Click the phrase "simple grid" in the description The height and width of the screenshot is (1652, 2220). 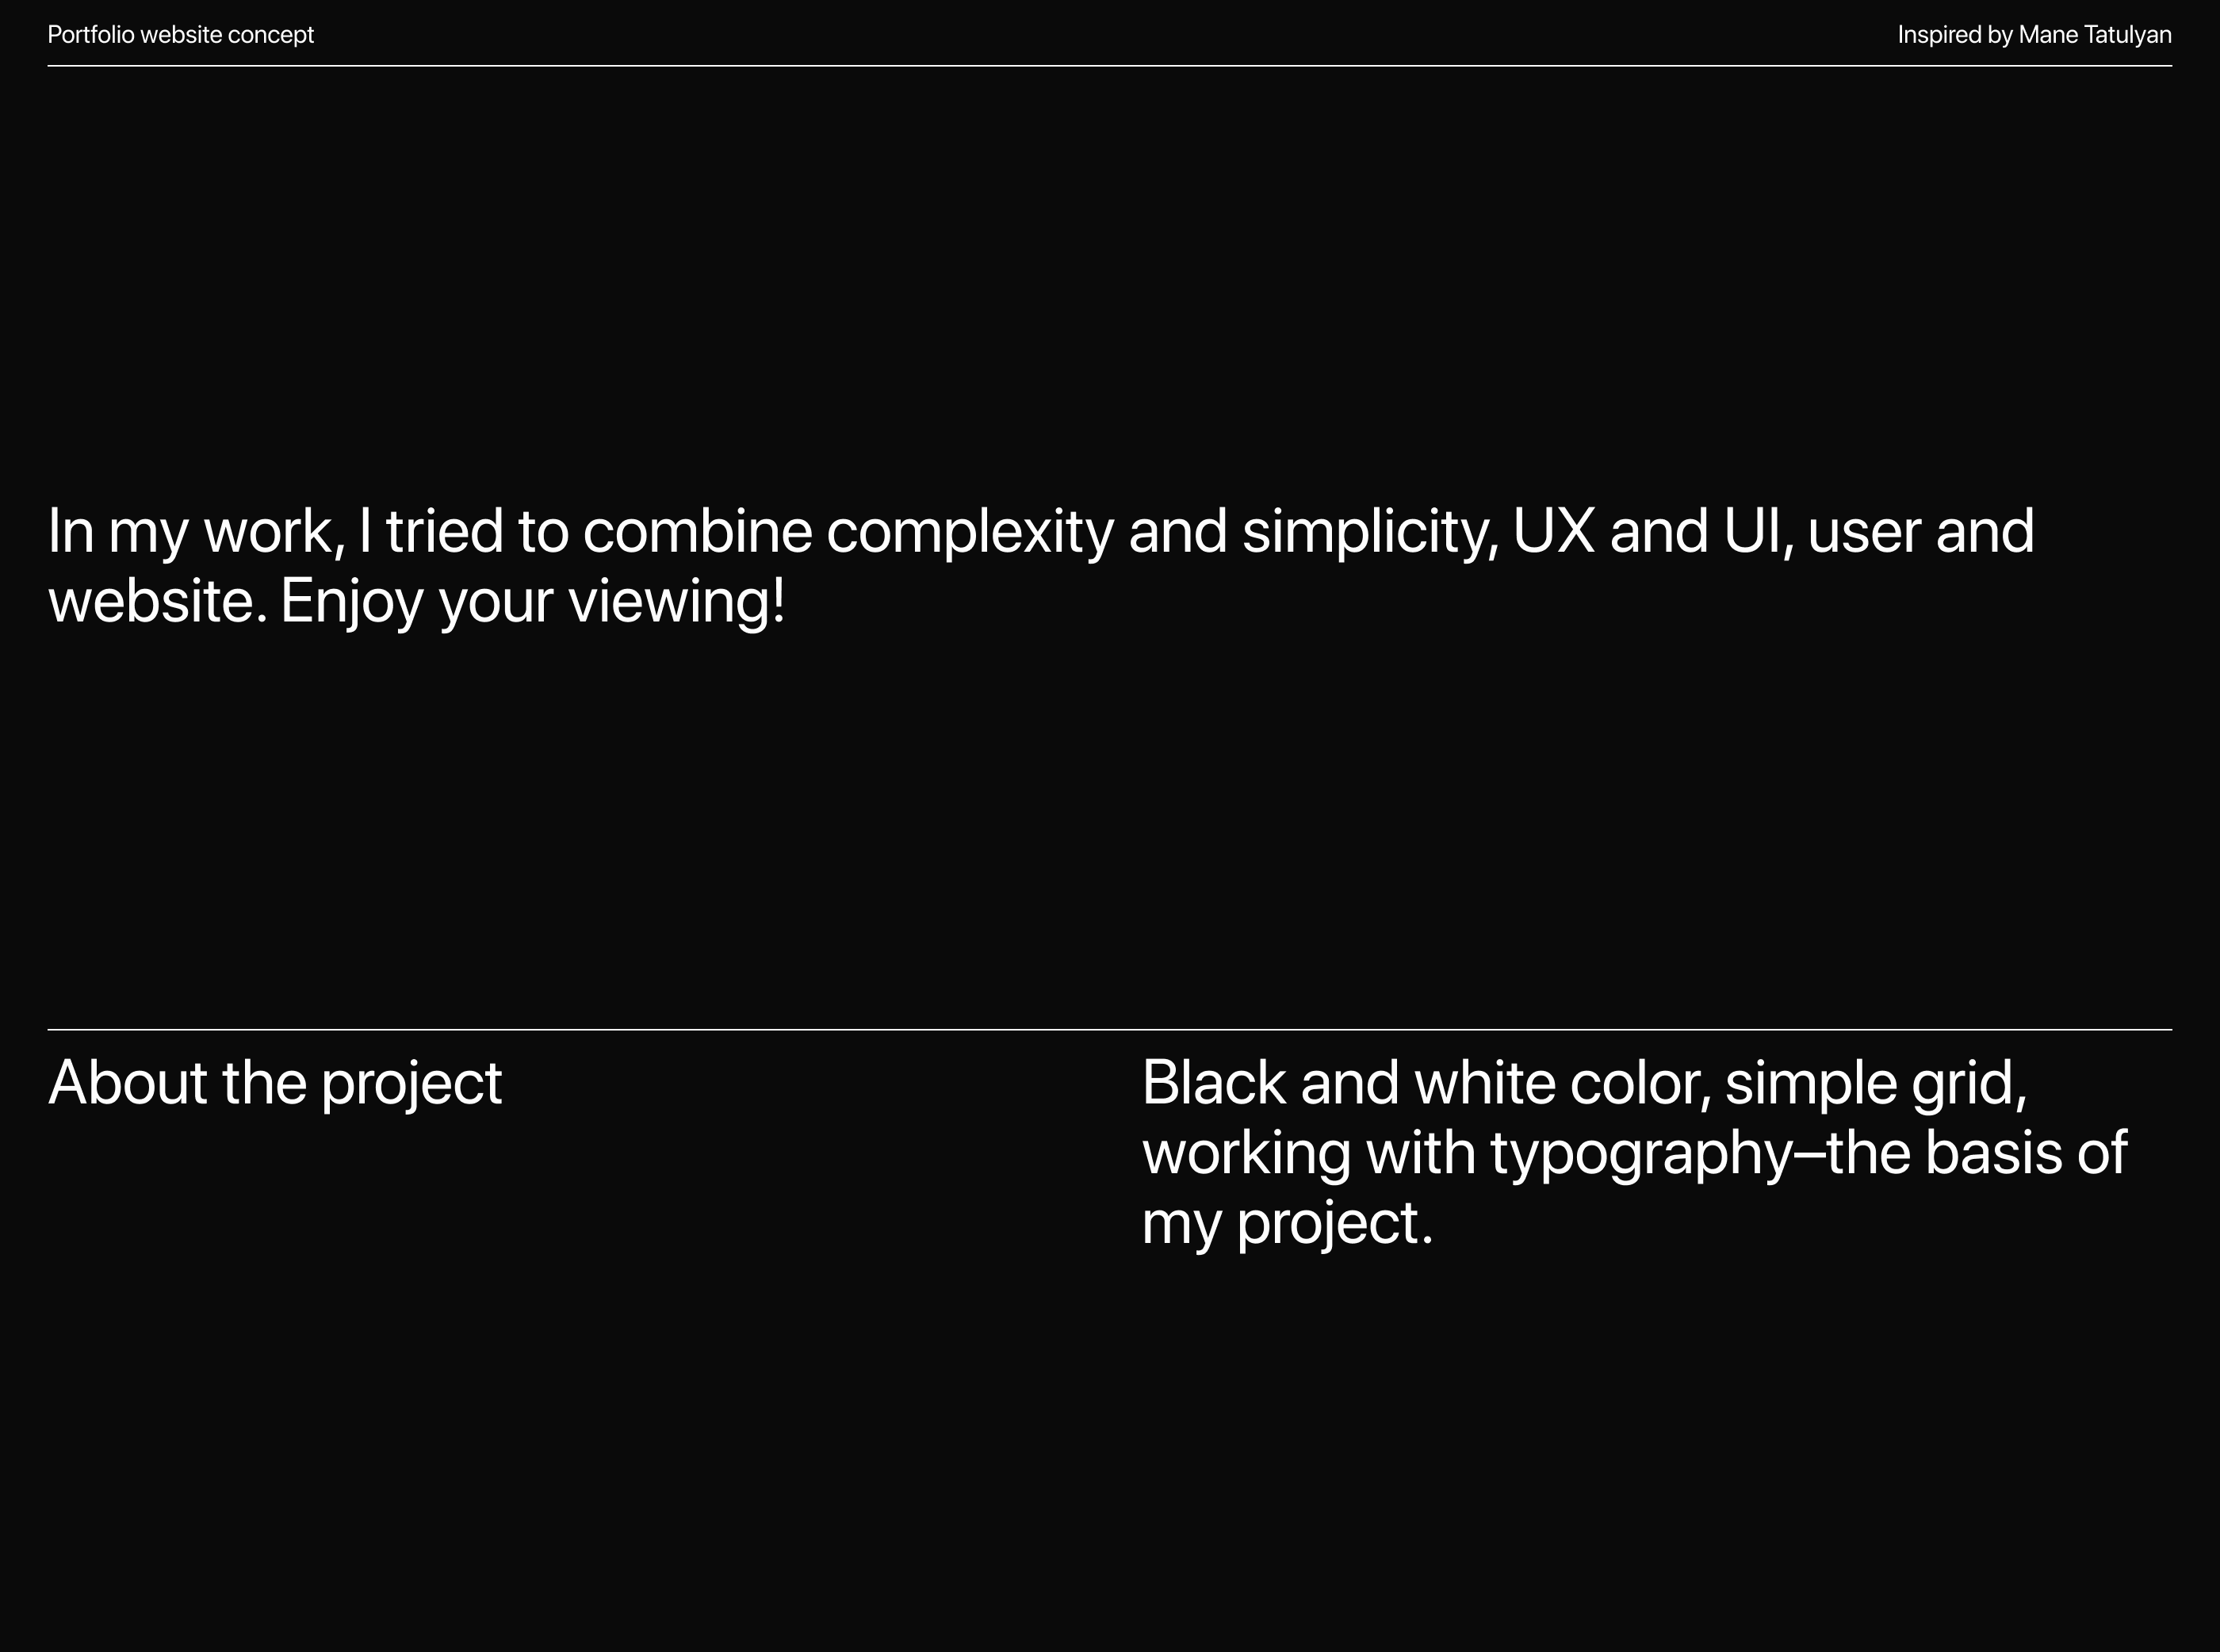(x=1874, y=1082)
